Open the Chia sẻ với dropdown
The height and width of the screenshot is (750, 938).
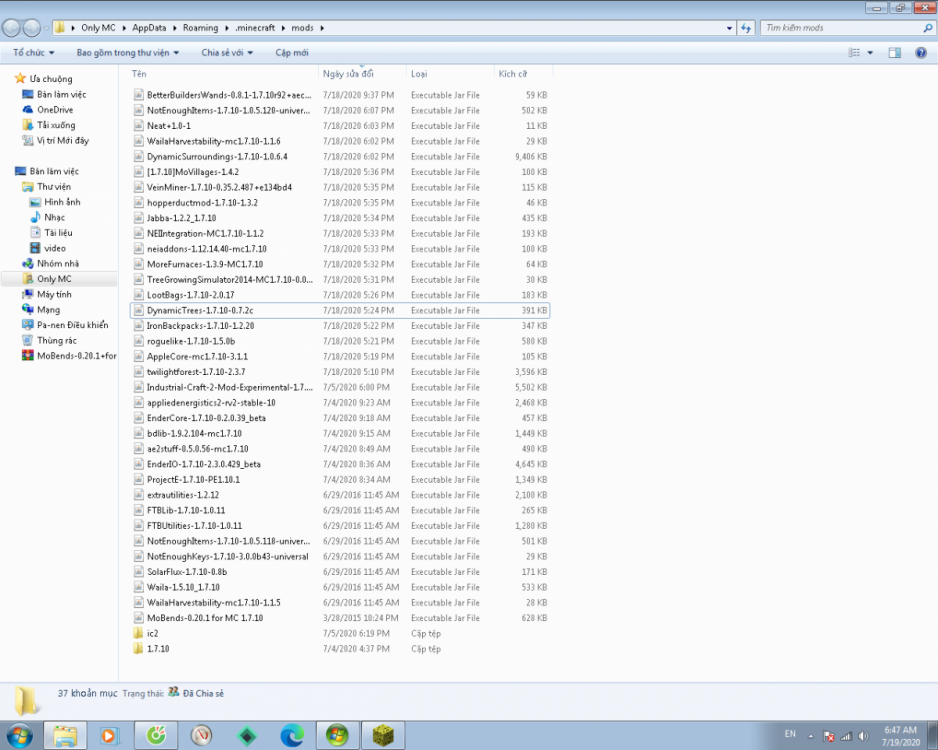[227, 53]
